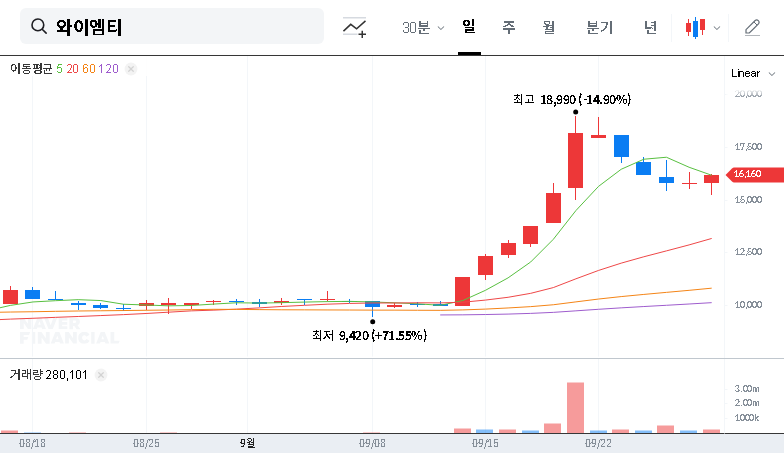This screenshot has width=784, height=453.
Task: Click the 9월 month axis label
Action: tap(247, 443)
